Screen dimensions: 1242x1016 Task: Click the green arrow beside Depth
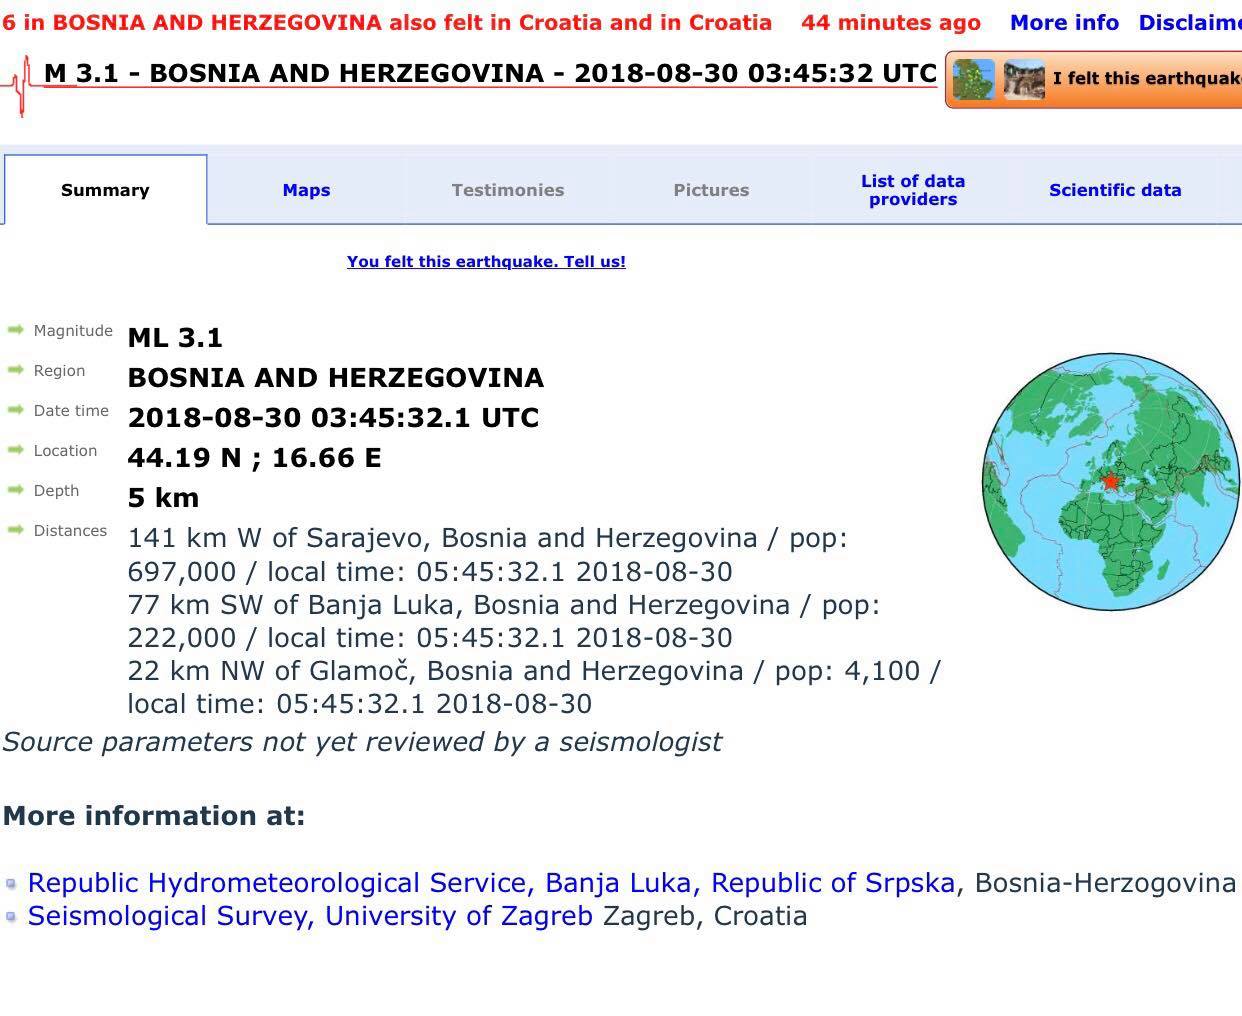click(15, 490)
